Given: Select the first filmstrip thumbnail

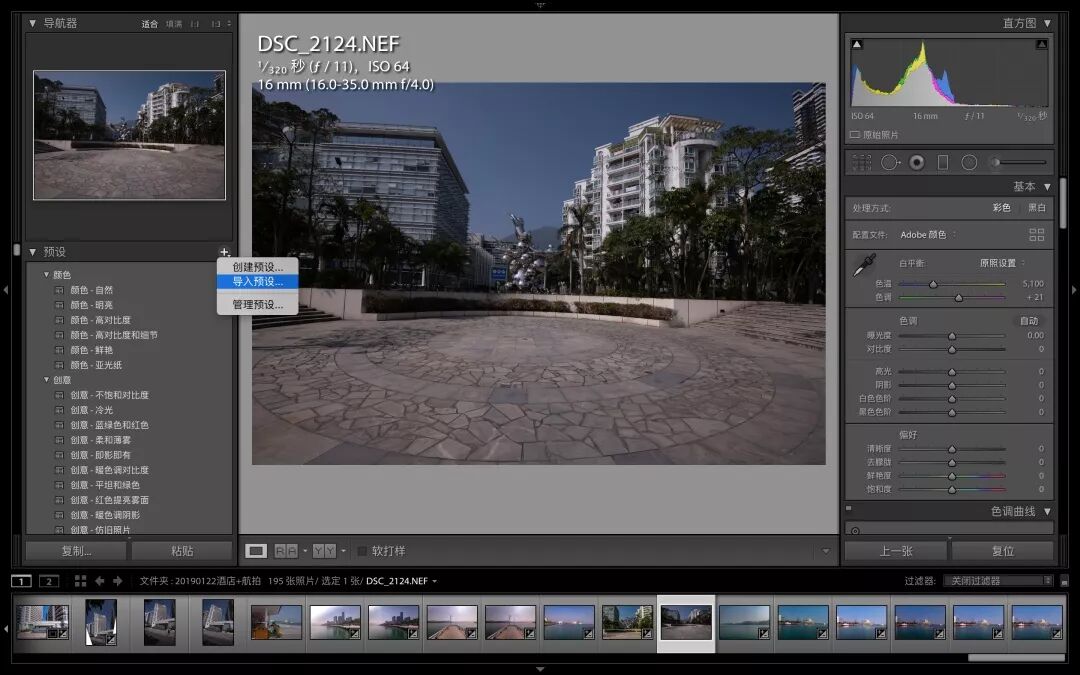Looking at the screenshot, I should (42, 622).
